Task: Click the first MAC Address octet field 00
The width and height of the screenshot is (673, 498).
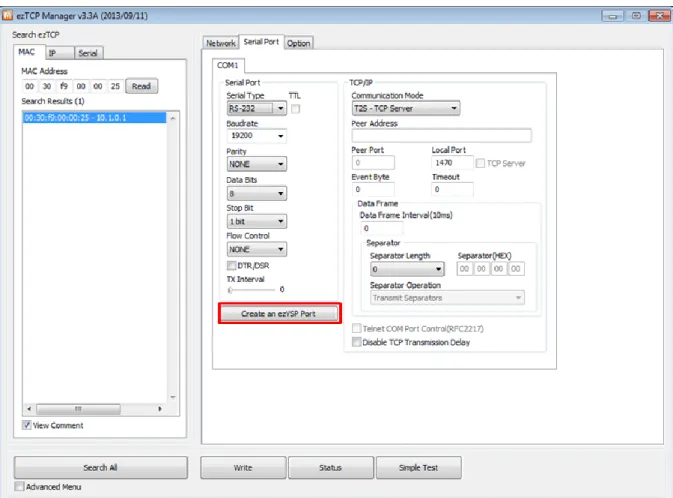Action: point(30,86)
